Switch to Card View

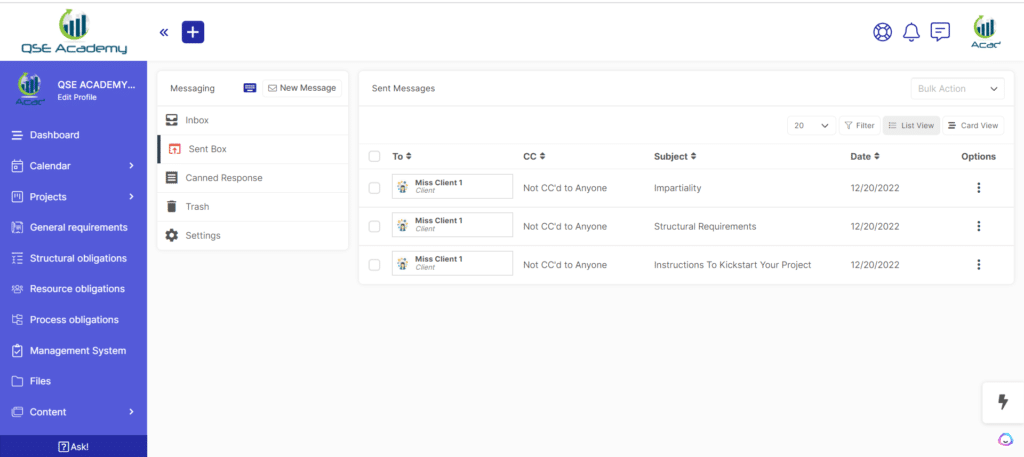click(973, 125)
